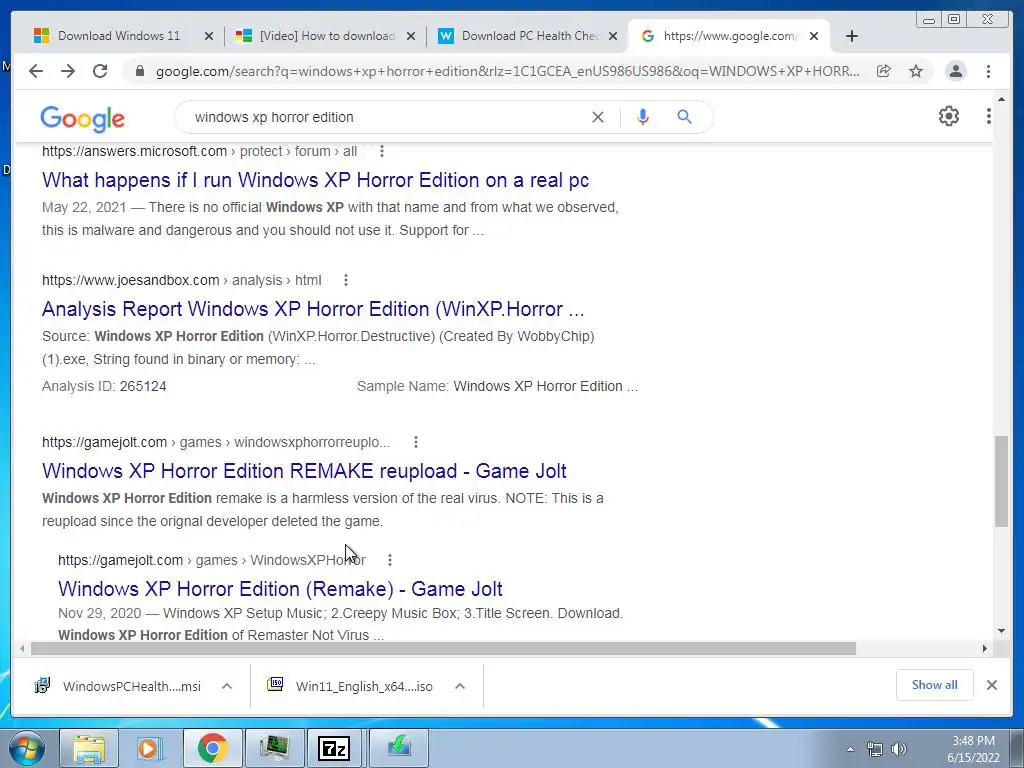
Task: Expand options for WindowsPCHealth msi download
Action: click(x=227, y=686)
